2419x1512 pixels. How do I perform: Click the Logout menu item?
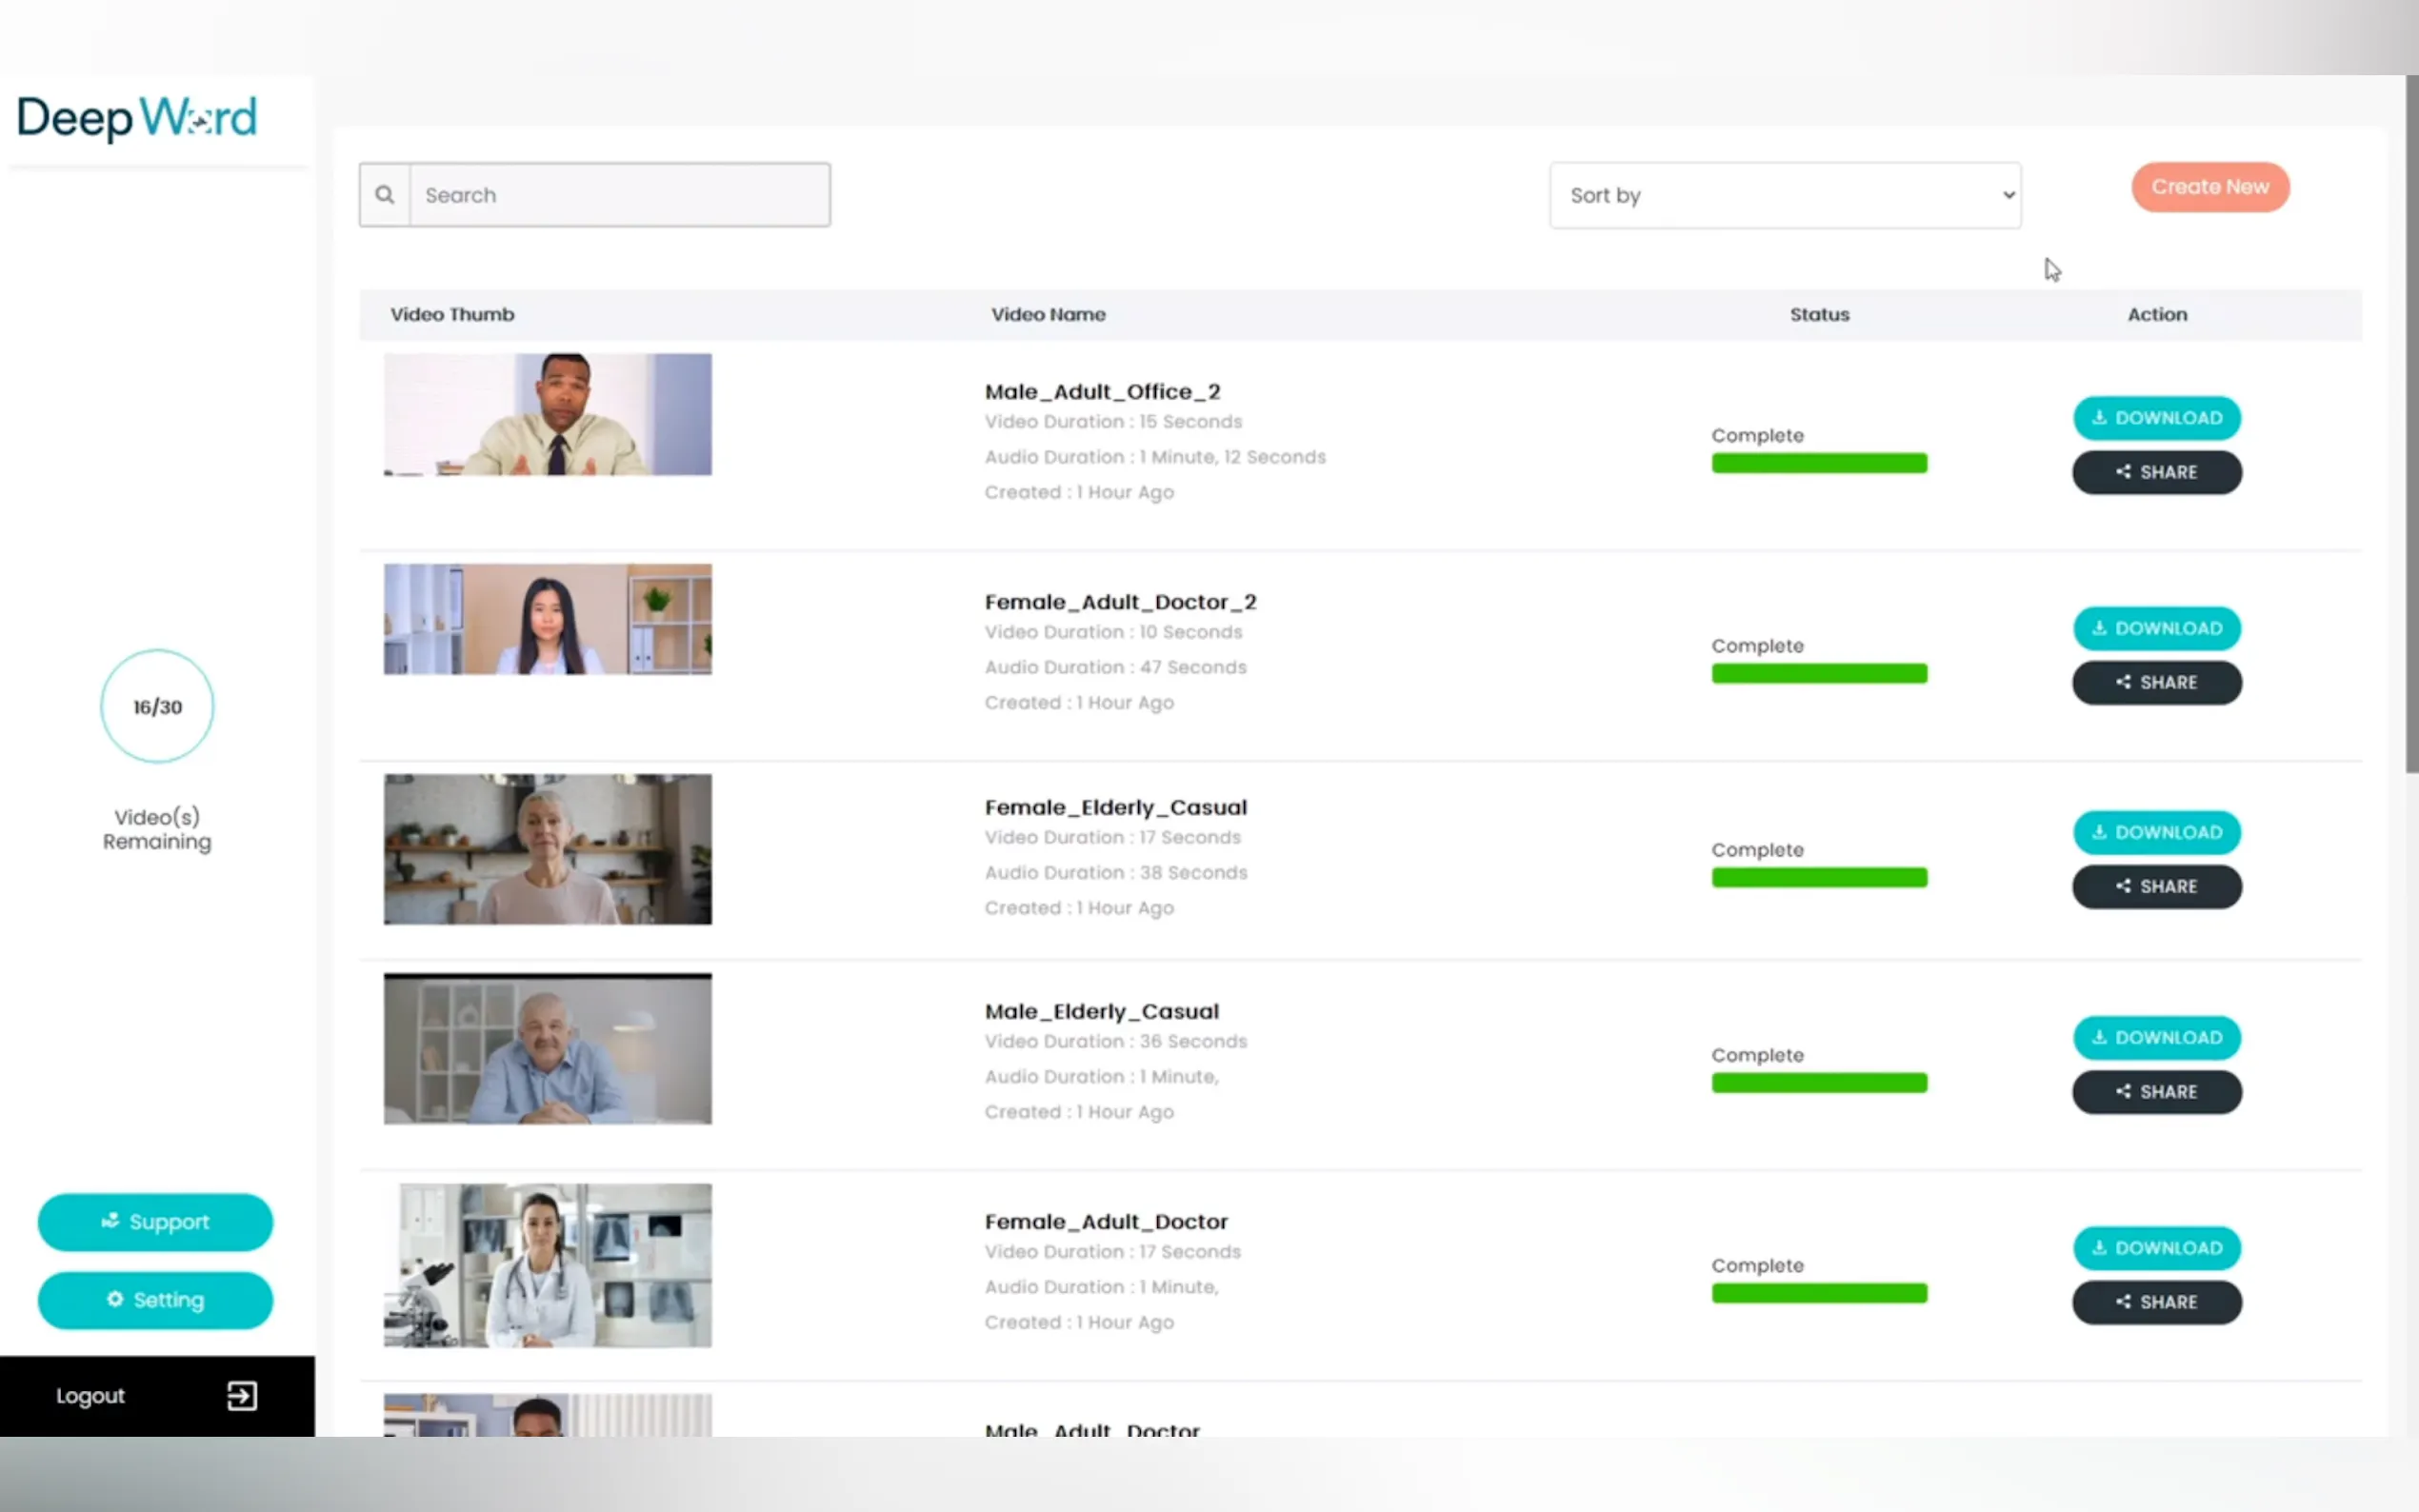(90, 1395)
